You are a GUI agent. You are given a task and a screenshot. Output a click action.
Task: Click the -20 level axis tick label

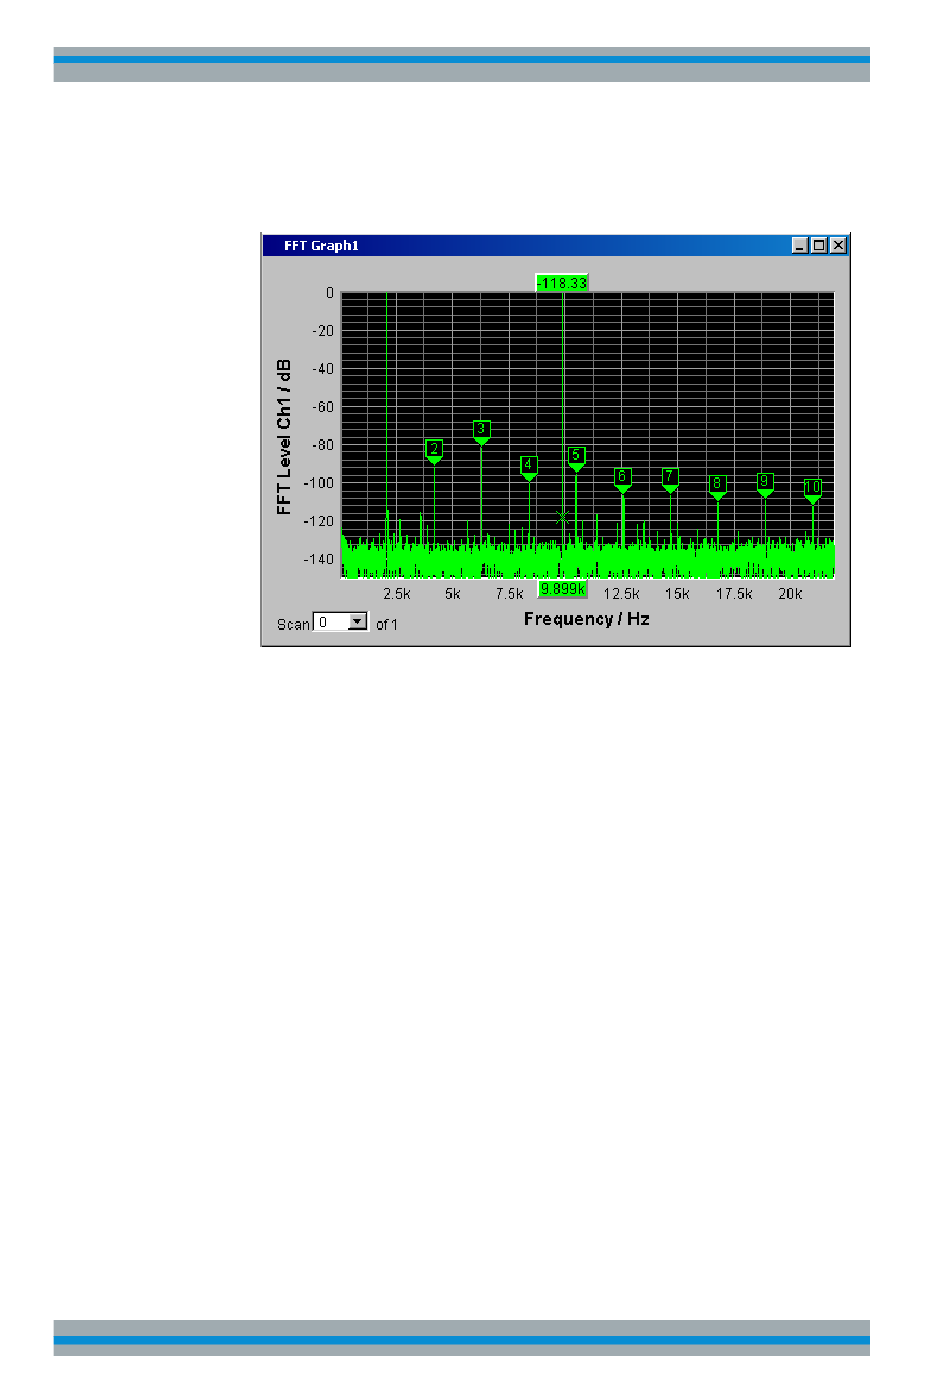323,331
